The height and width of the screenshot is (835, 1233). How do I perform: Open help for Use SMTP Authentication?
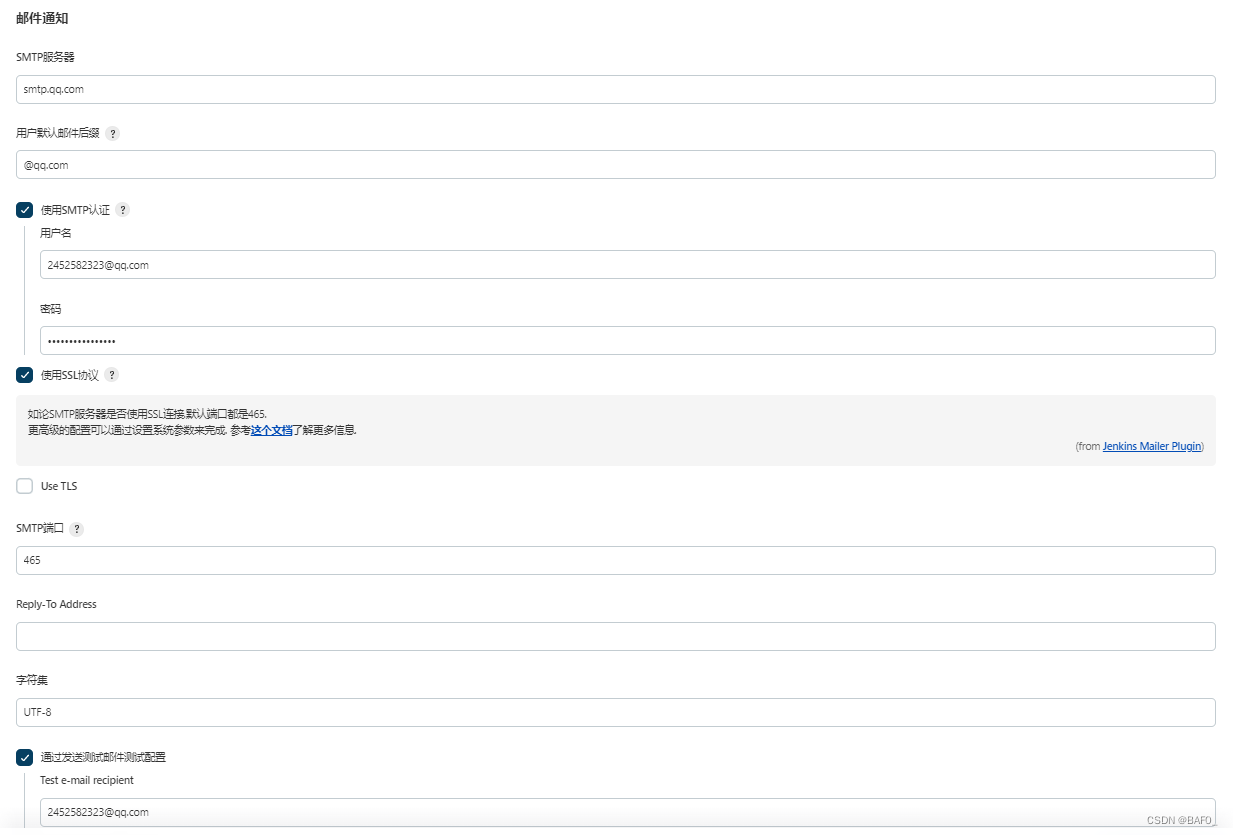click(123, 210)
